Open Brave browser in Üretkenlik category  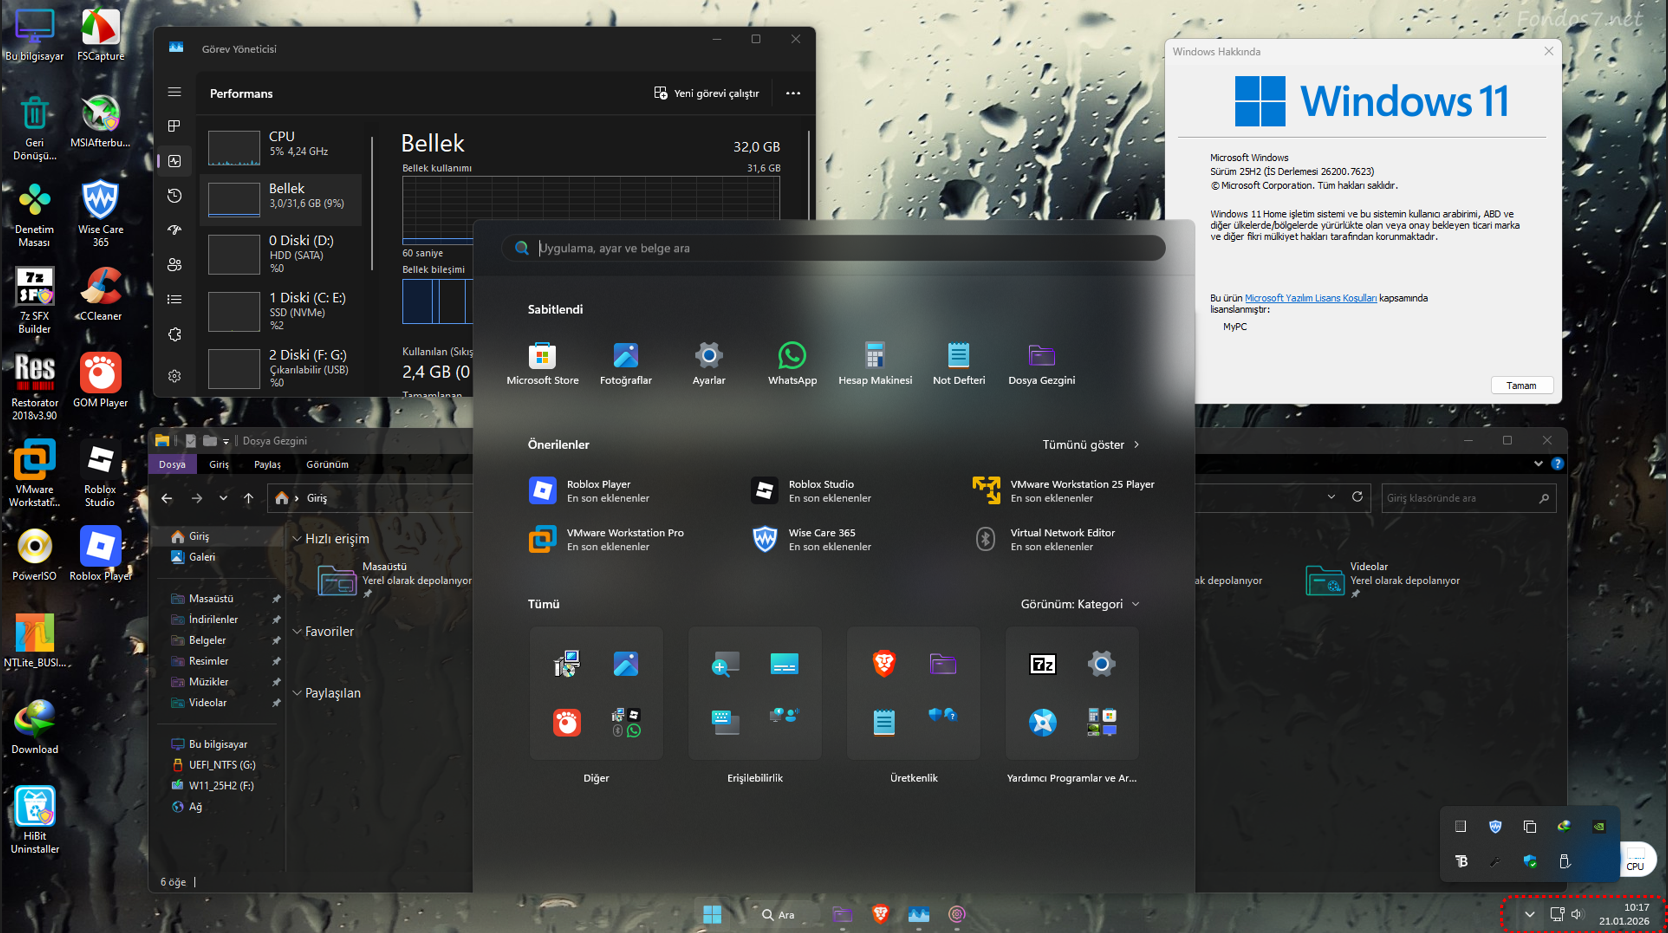[884, 663]
